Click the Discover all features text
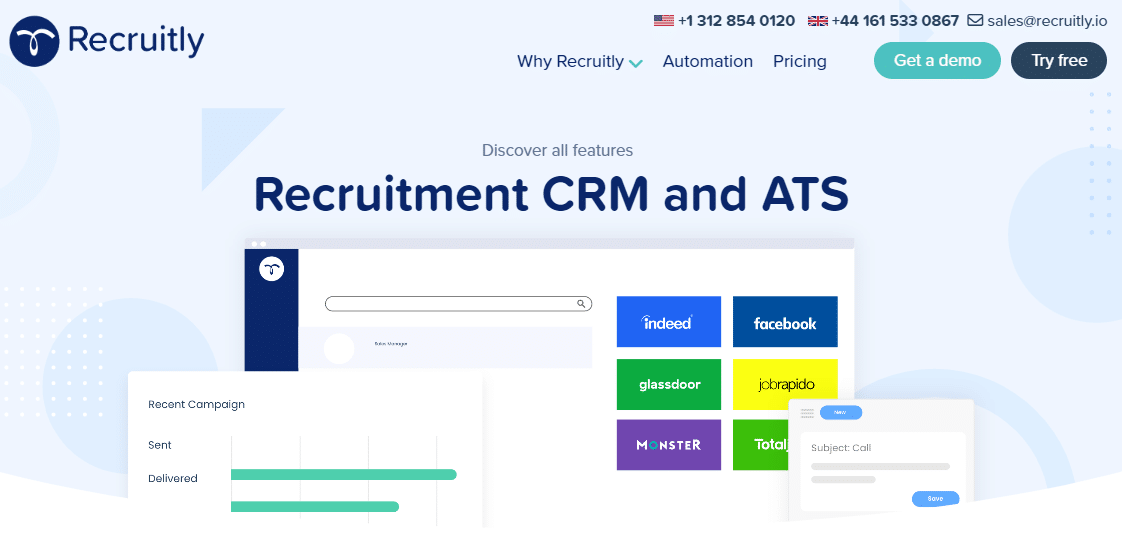 pyautogui.click(x=557, y=150)
